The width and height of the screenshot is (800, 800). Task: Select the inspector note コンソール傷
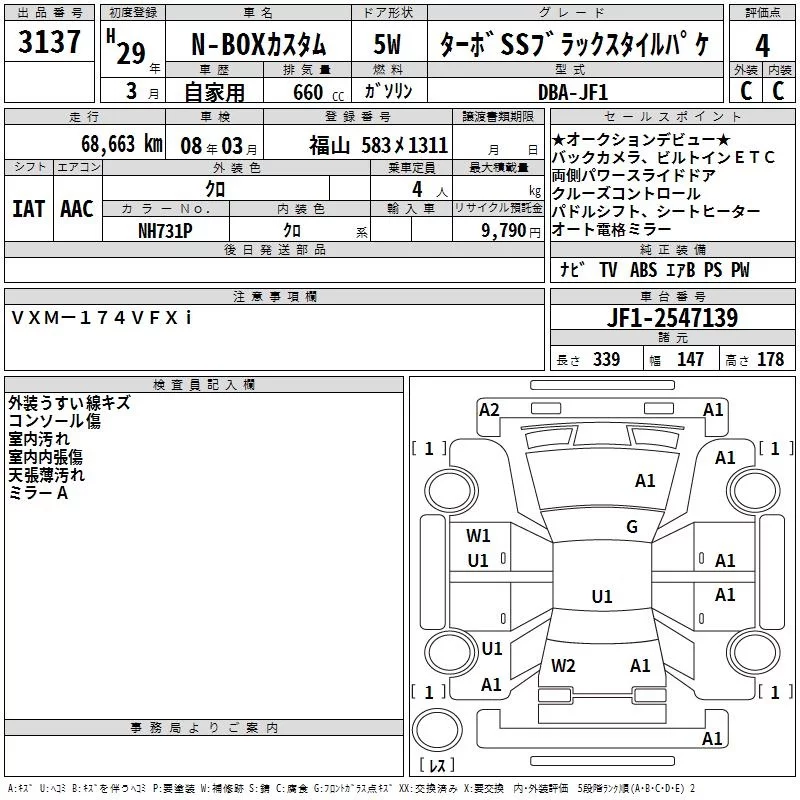click(x=54, y=421)
